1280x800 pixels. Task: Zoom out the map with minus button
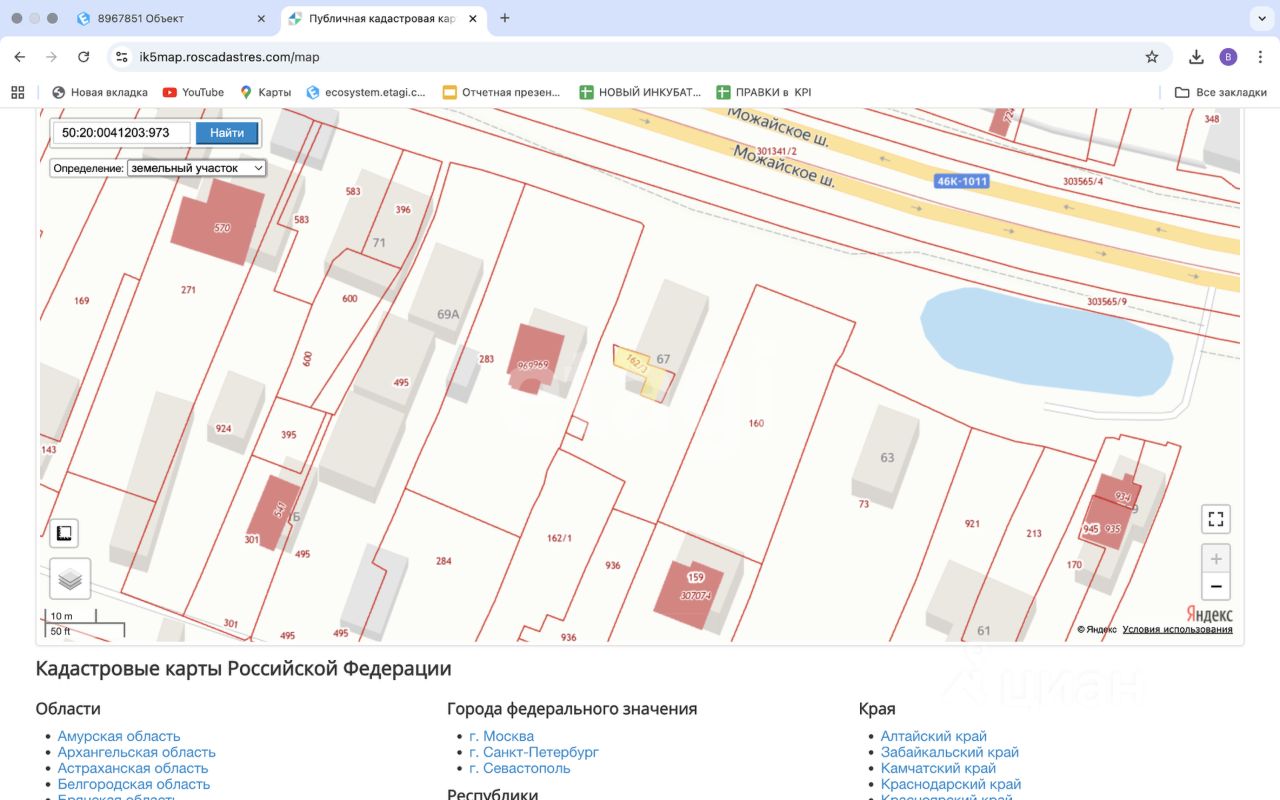[1215, 586]
